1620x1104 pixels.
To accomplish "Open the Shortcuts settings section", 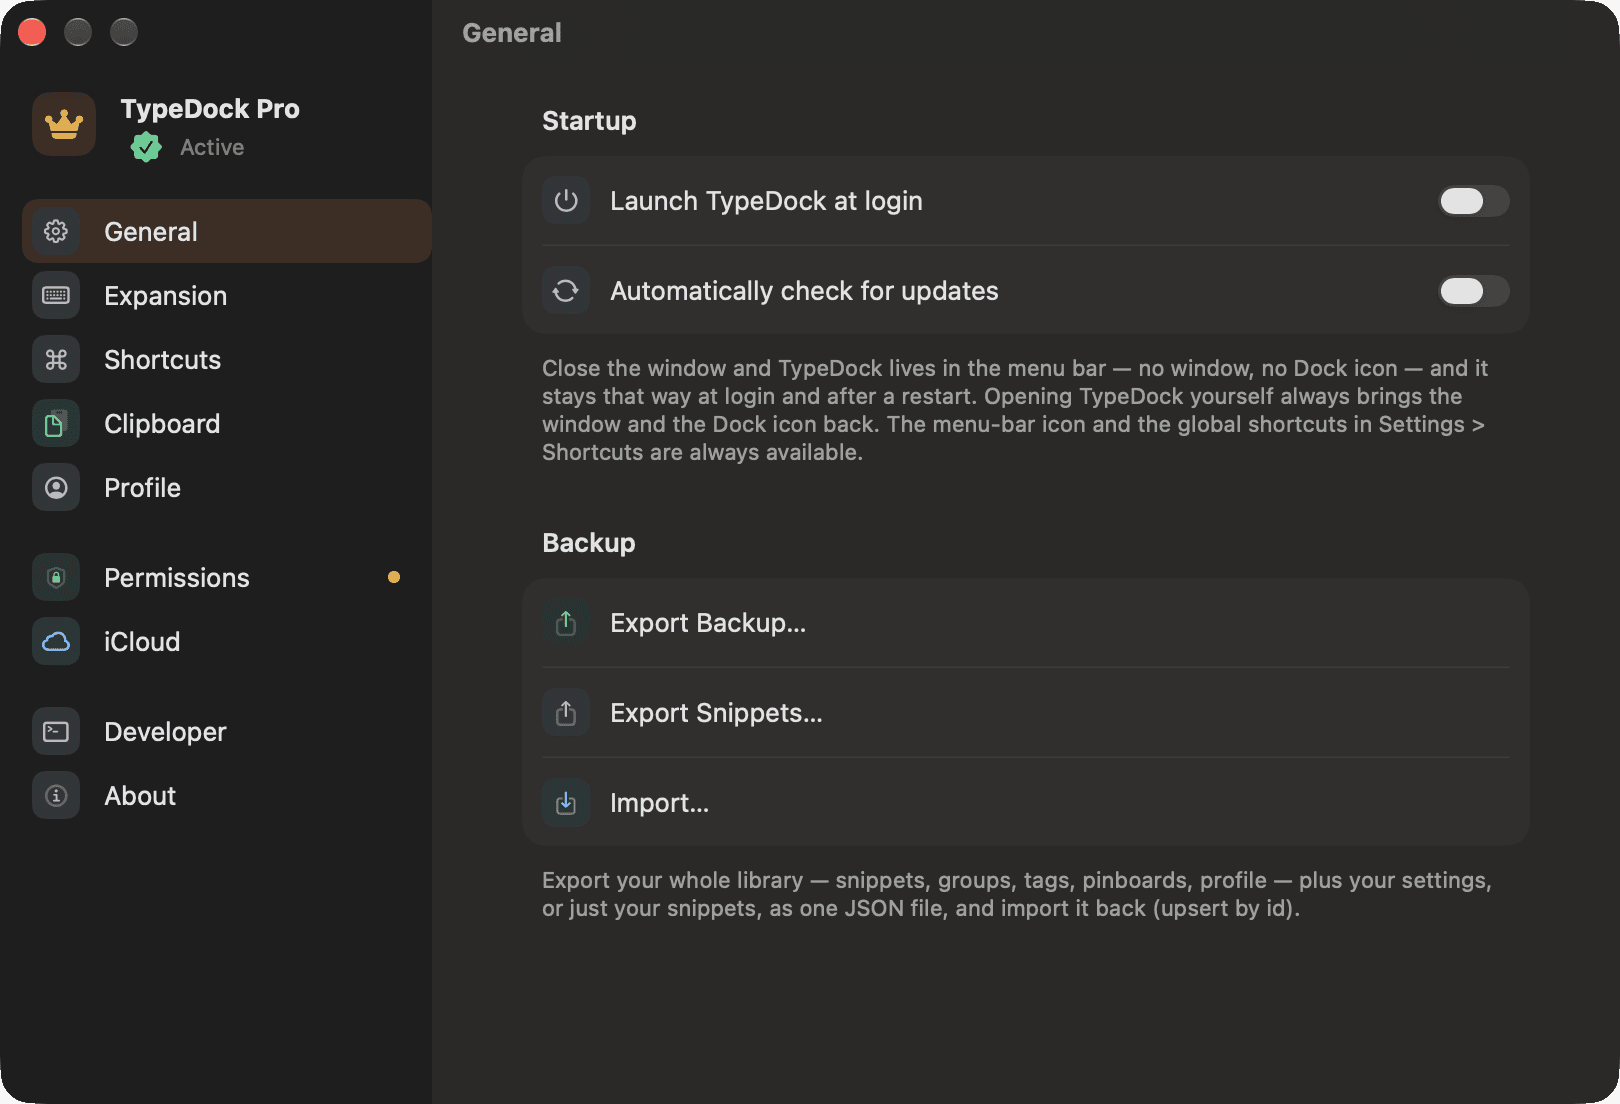I will point(227,359).
